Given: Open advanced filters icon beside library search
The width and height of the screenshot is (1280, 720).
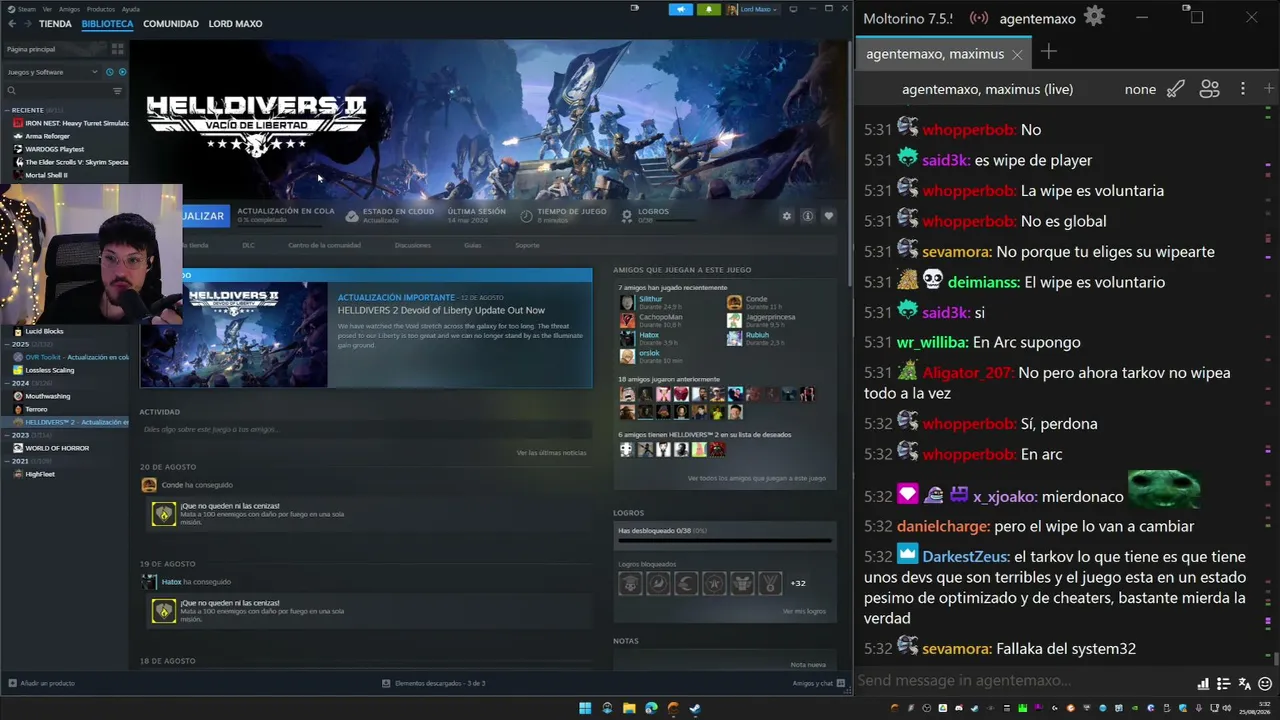Looking at the screenshot, I should click(117, 91).
